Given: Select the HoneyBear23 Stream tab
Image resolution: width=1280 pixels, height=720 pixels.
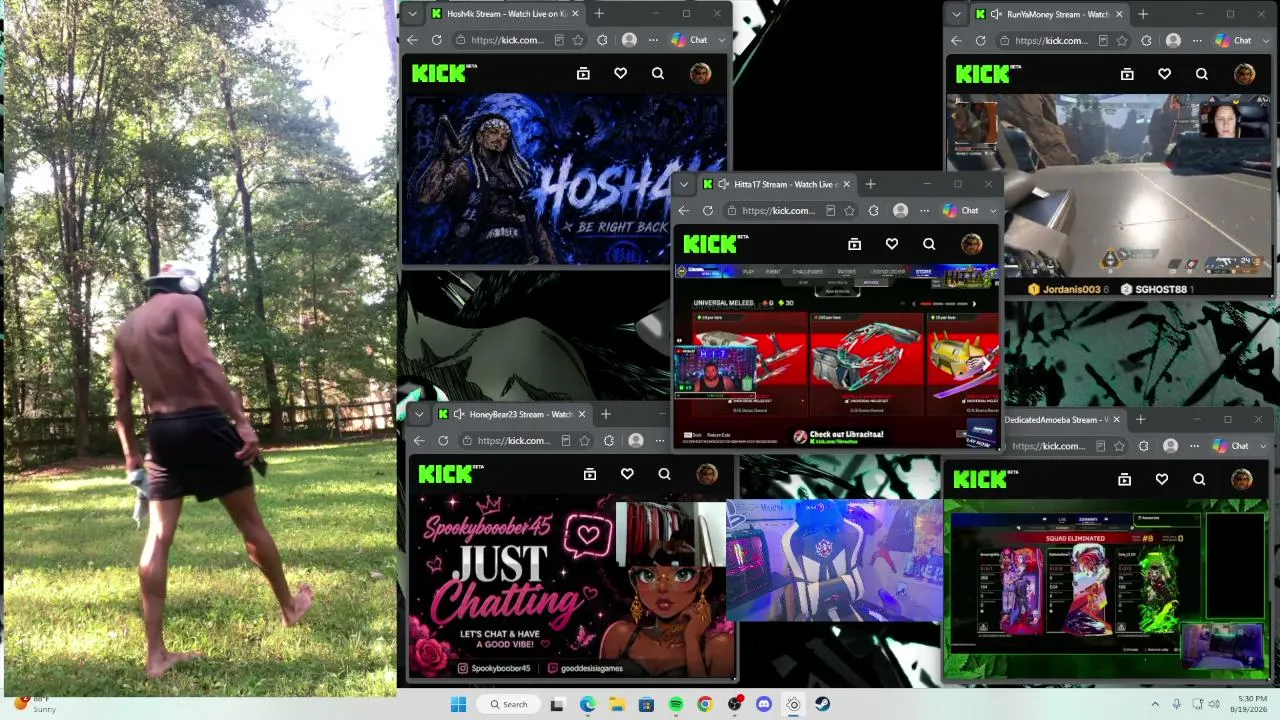Looking at the screenshot, I should 513,414.
